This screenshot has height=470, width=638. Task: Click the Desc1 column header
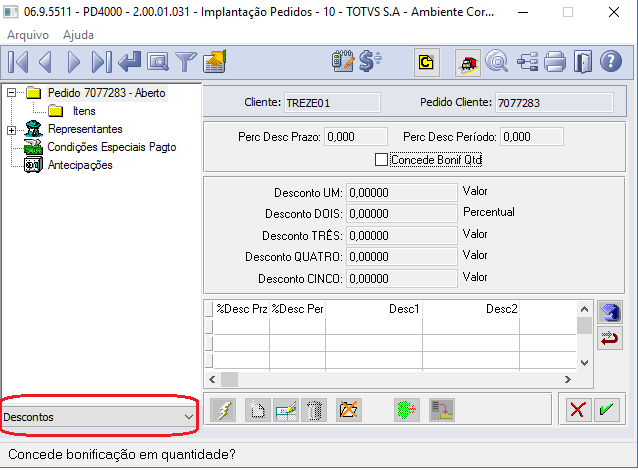pyautogui.click(x=374, y=309)
